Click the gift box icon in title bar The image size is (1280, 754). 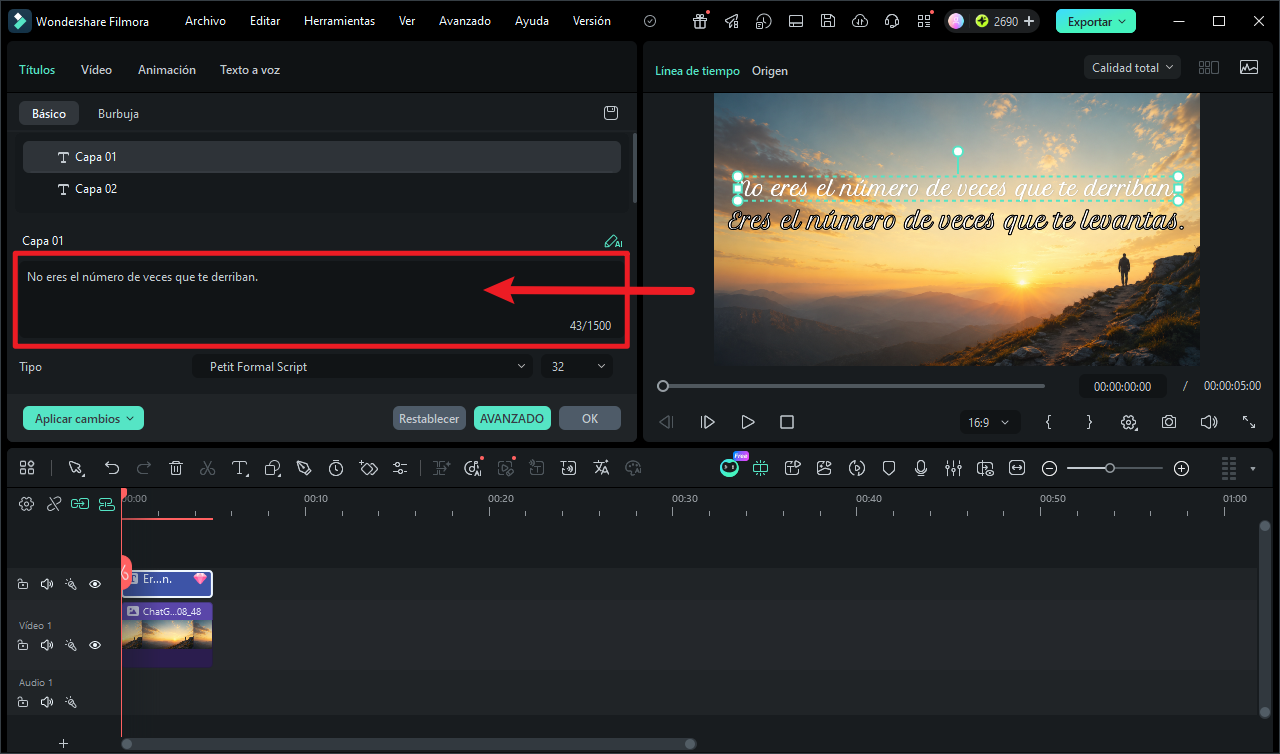tap(700, 21)
